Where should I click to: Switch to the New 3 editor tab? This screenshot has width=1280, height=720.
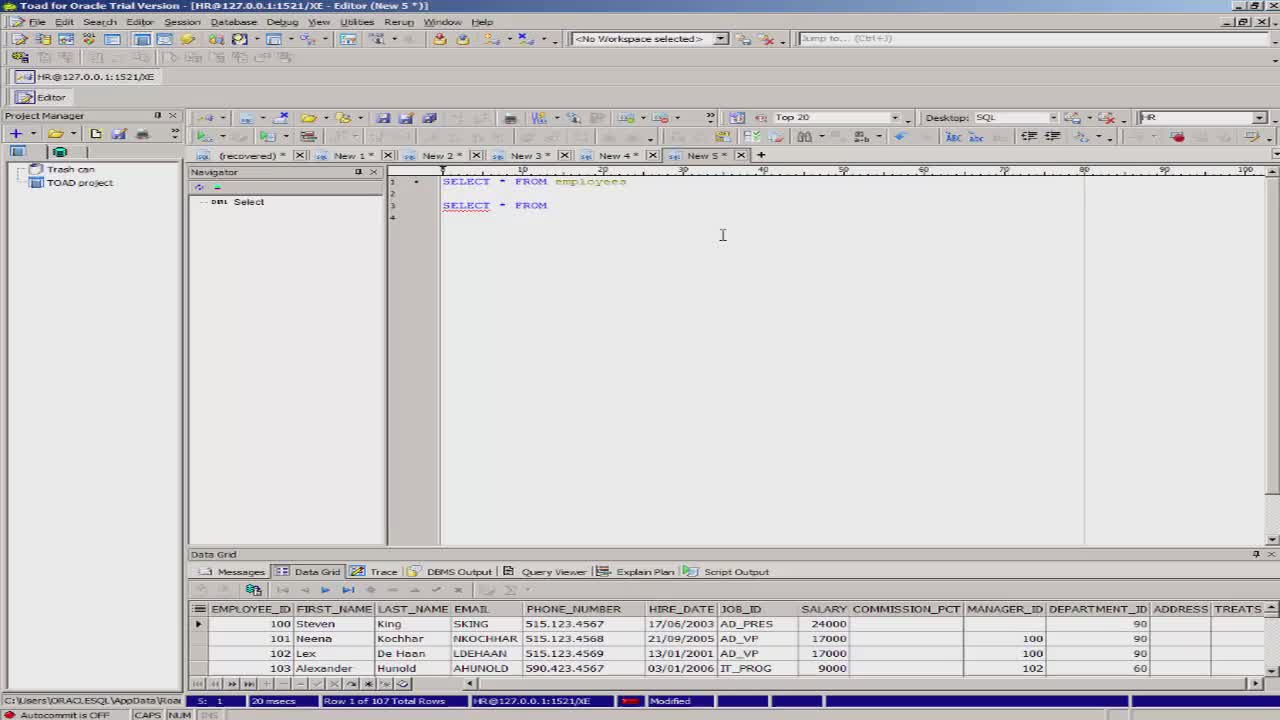pyautogui.click(x=529, y=155)
